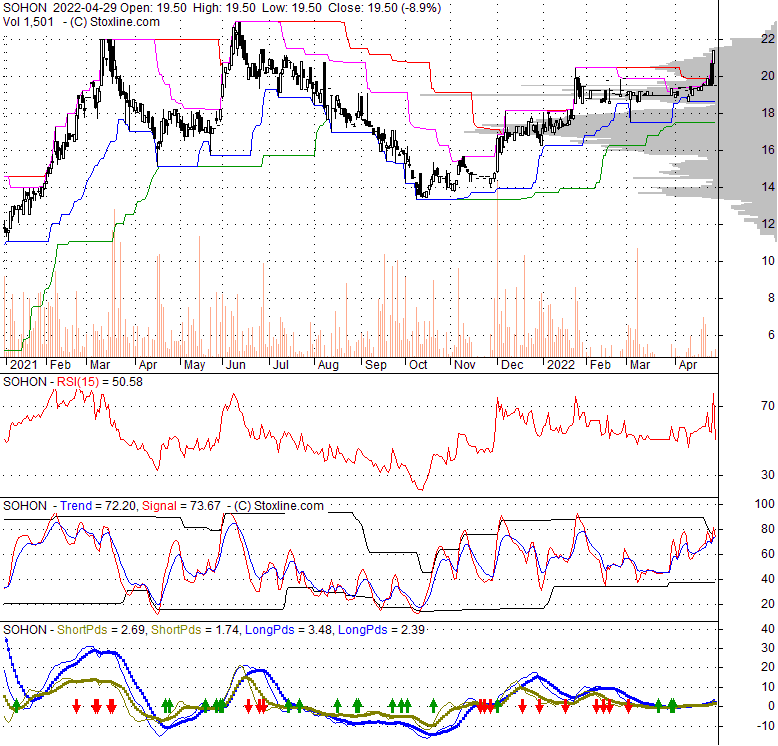Click the bottom panel '30' axis label
778x746 pixels.
[x=768, y=648]
